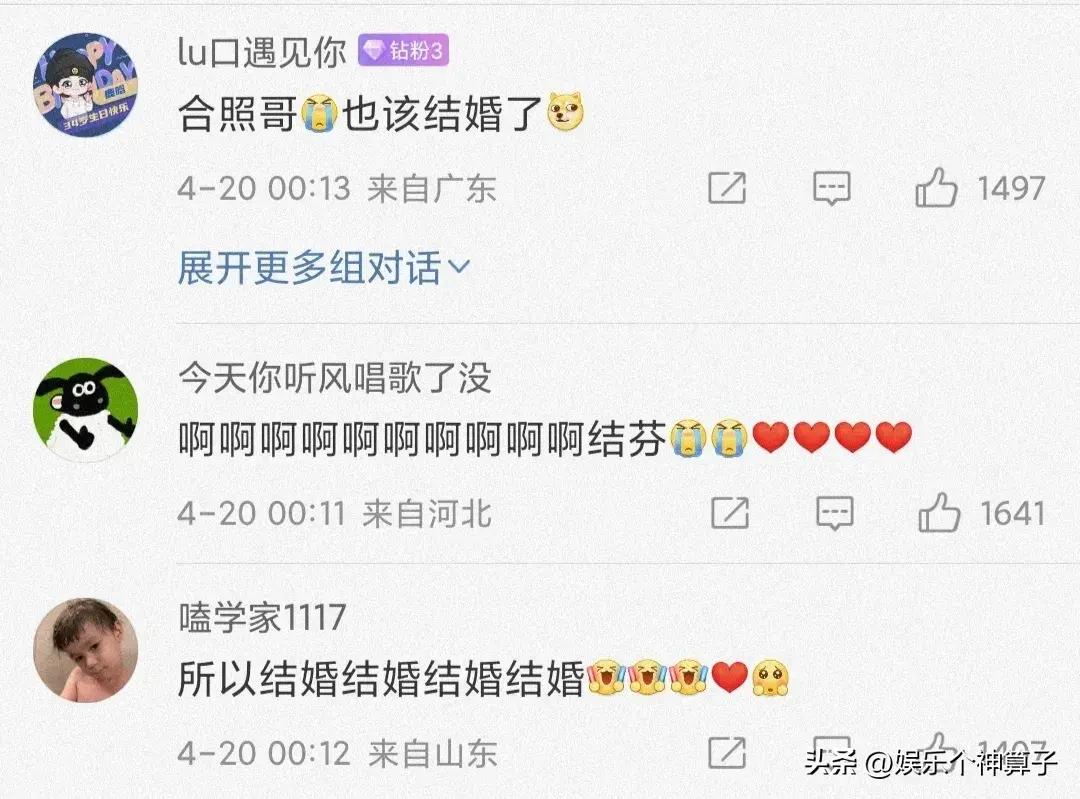The width and height of the screenshot is (1080, 799).
Task: Tap the 钻粉3 diamond fan badge
Action: (404, 50)
